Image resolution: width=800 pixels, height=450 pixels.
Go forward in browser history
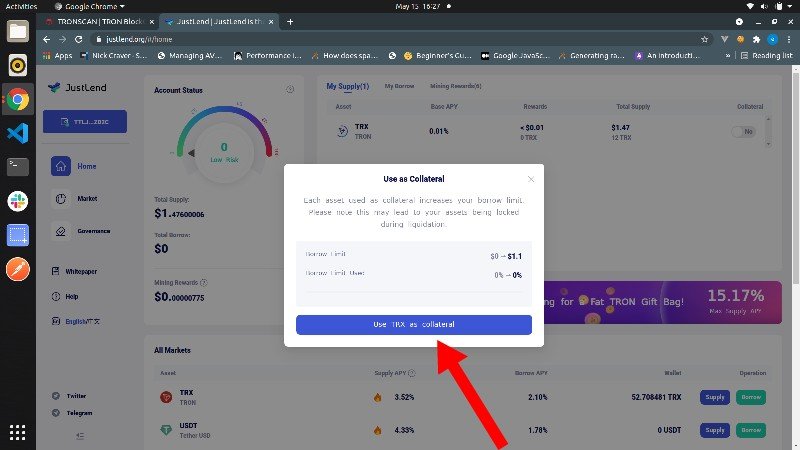click(62, 39)
